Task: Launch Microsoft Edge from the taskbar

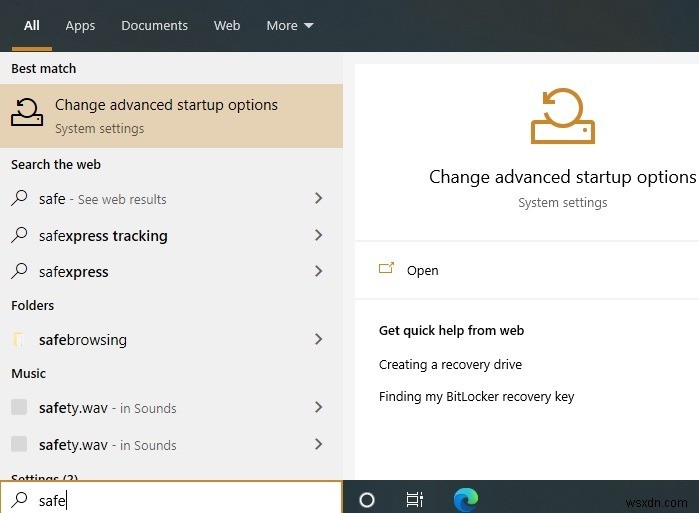Action: tap(465, 499)
